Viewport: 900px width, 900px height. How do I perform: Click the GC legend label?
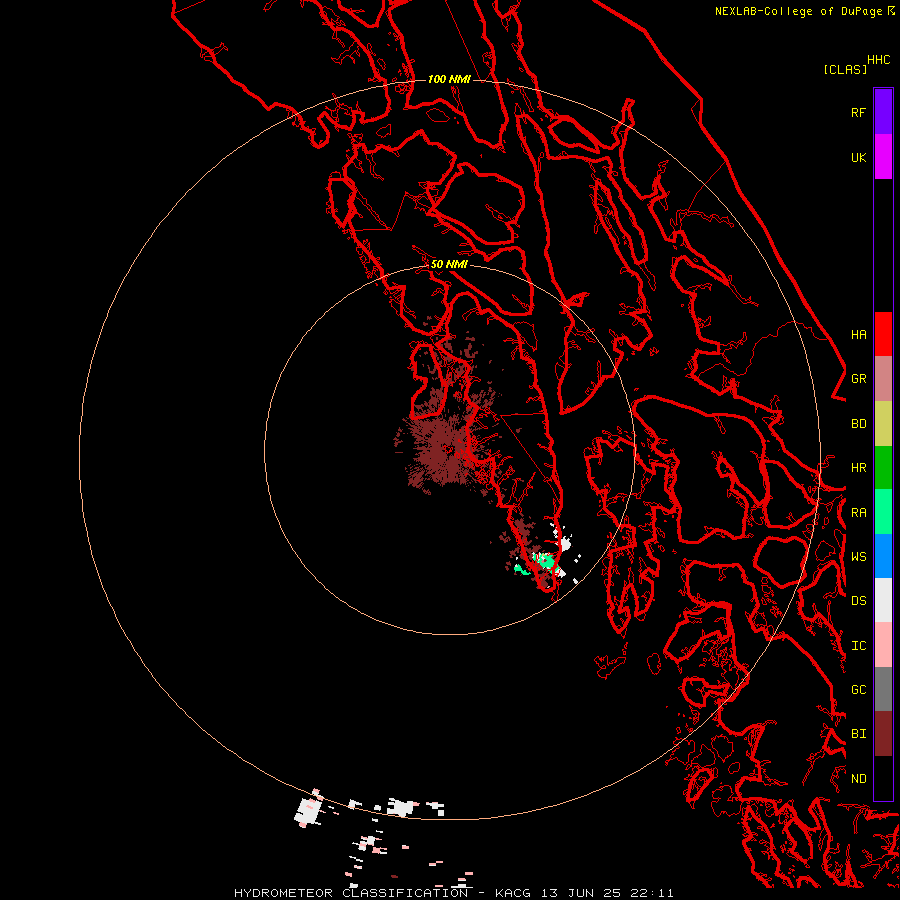(x=858, y=690)
